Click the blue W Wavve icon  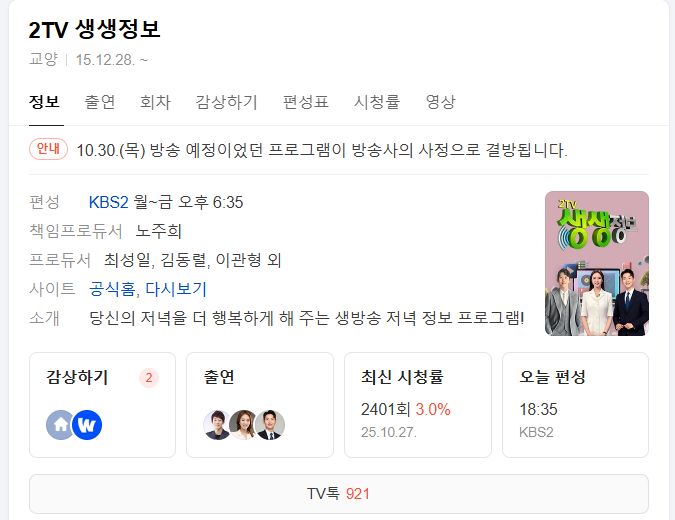87,425
